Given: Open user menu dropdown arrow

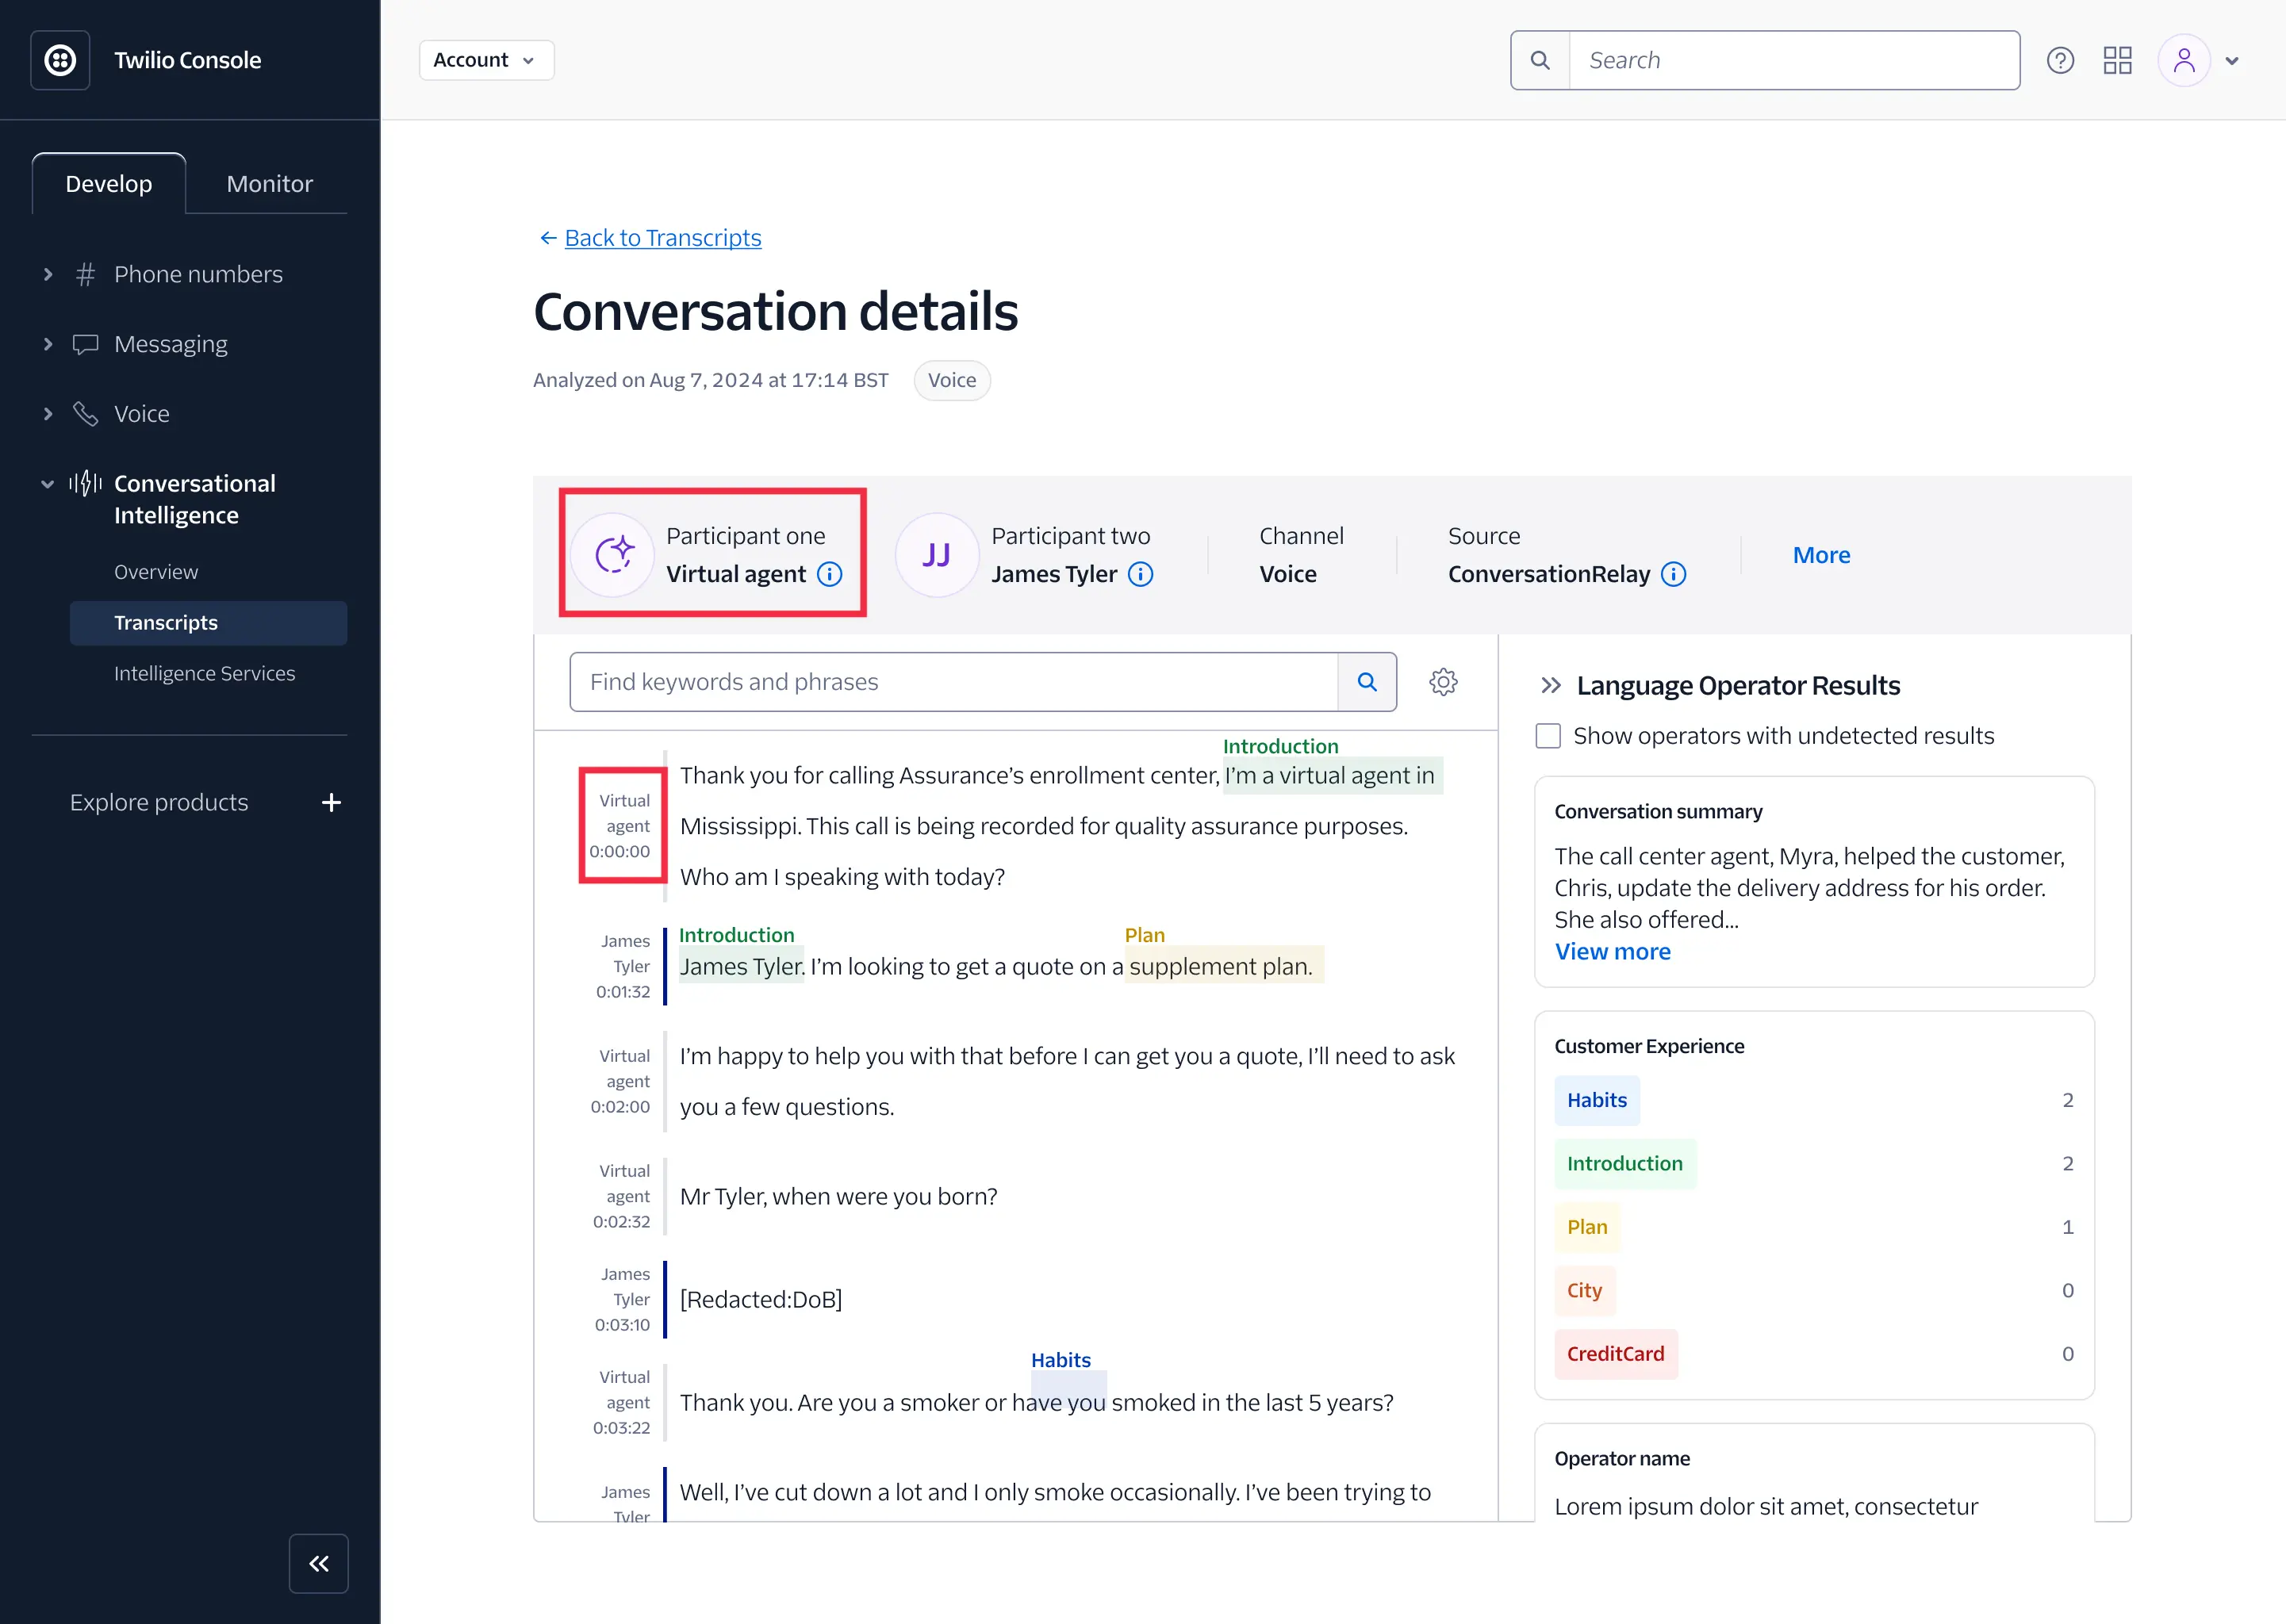Looking at the screenshot, I should click(2232, 61).
